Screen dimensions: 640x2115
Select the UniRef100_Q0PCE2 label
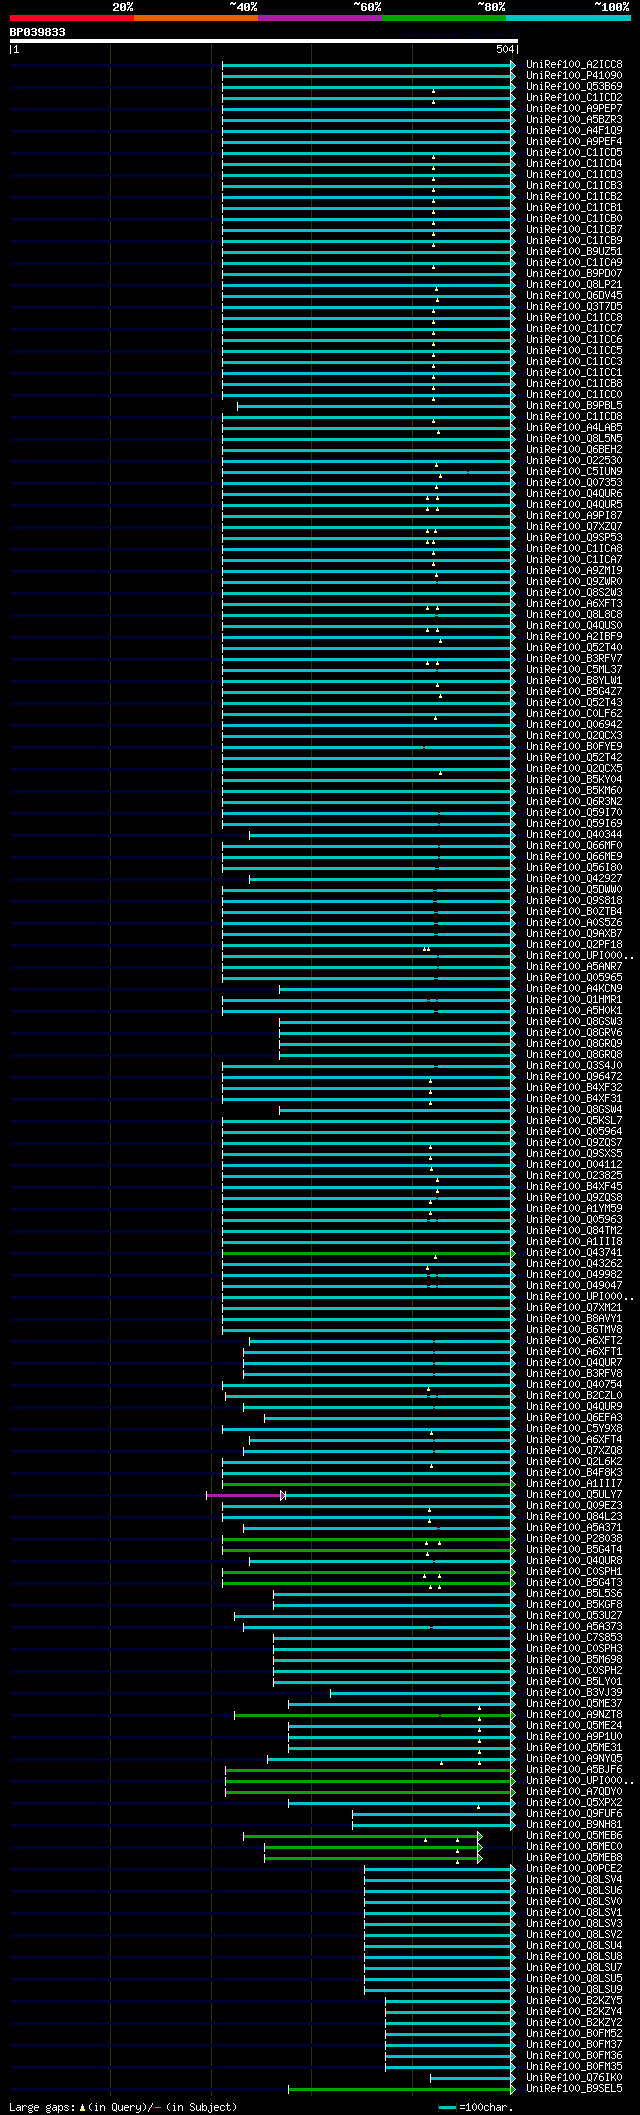coord(574,1868)
